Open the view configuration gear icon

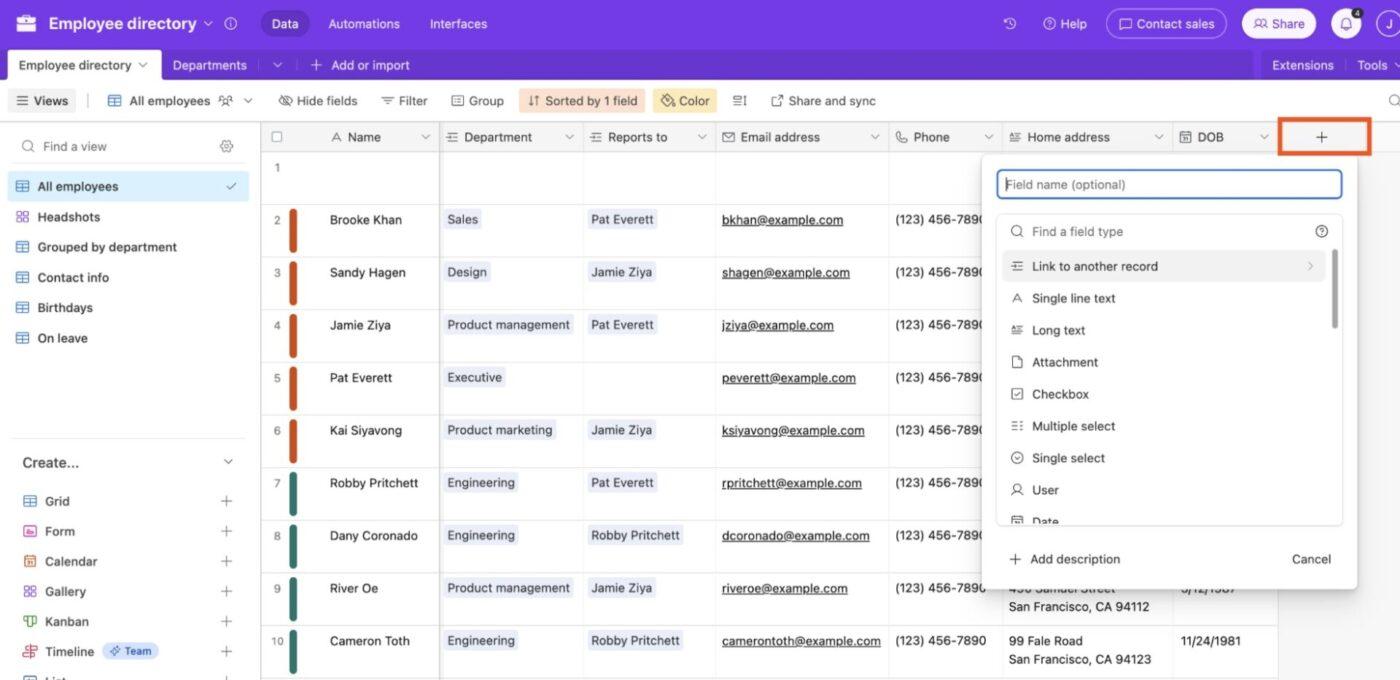click(x=225, y=144)
